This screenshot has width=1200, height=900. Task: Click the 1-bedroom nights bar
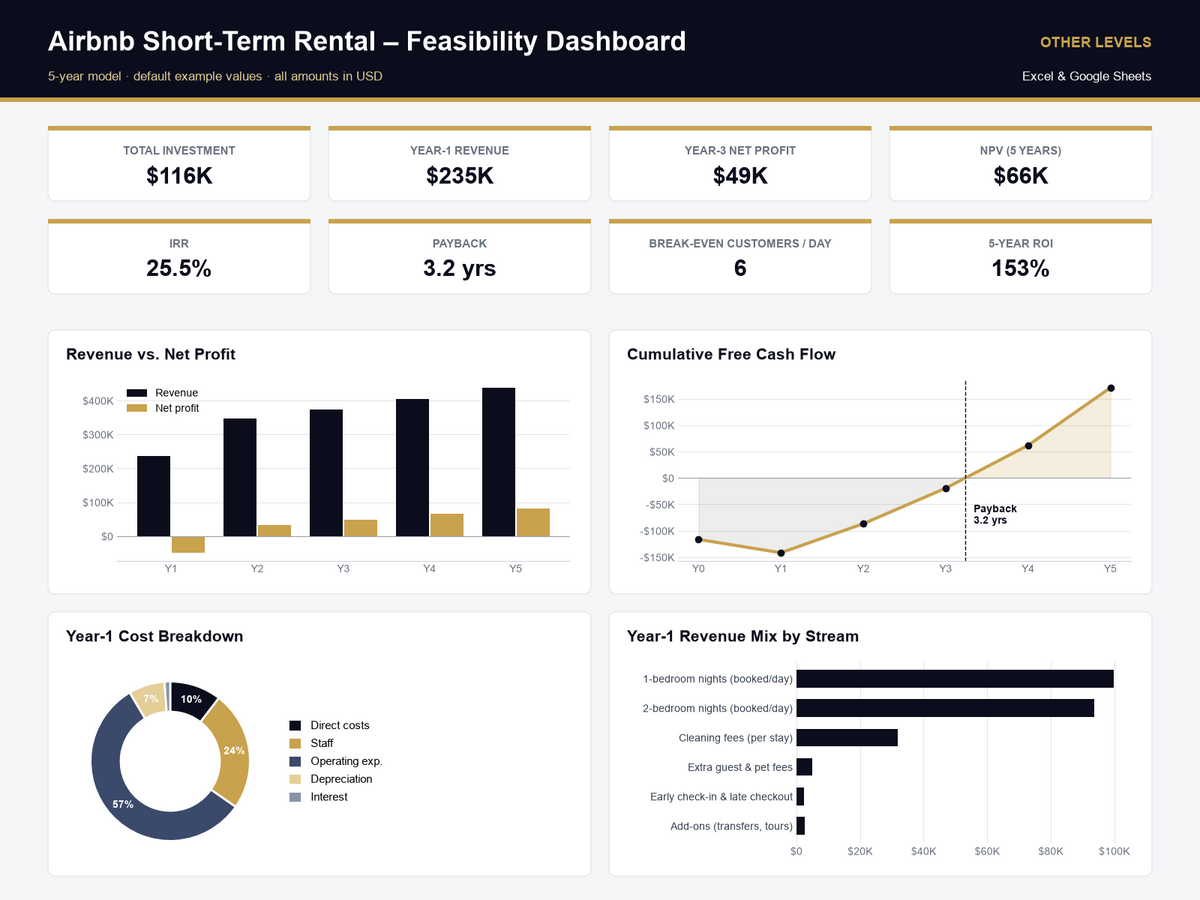pos(955,679)
